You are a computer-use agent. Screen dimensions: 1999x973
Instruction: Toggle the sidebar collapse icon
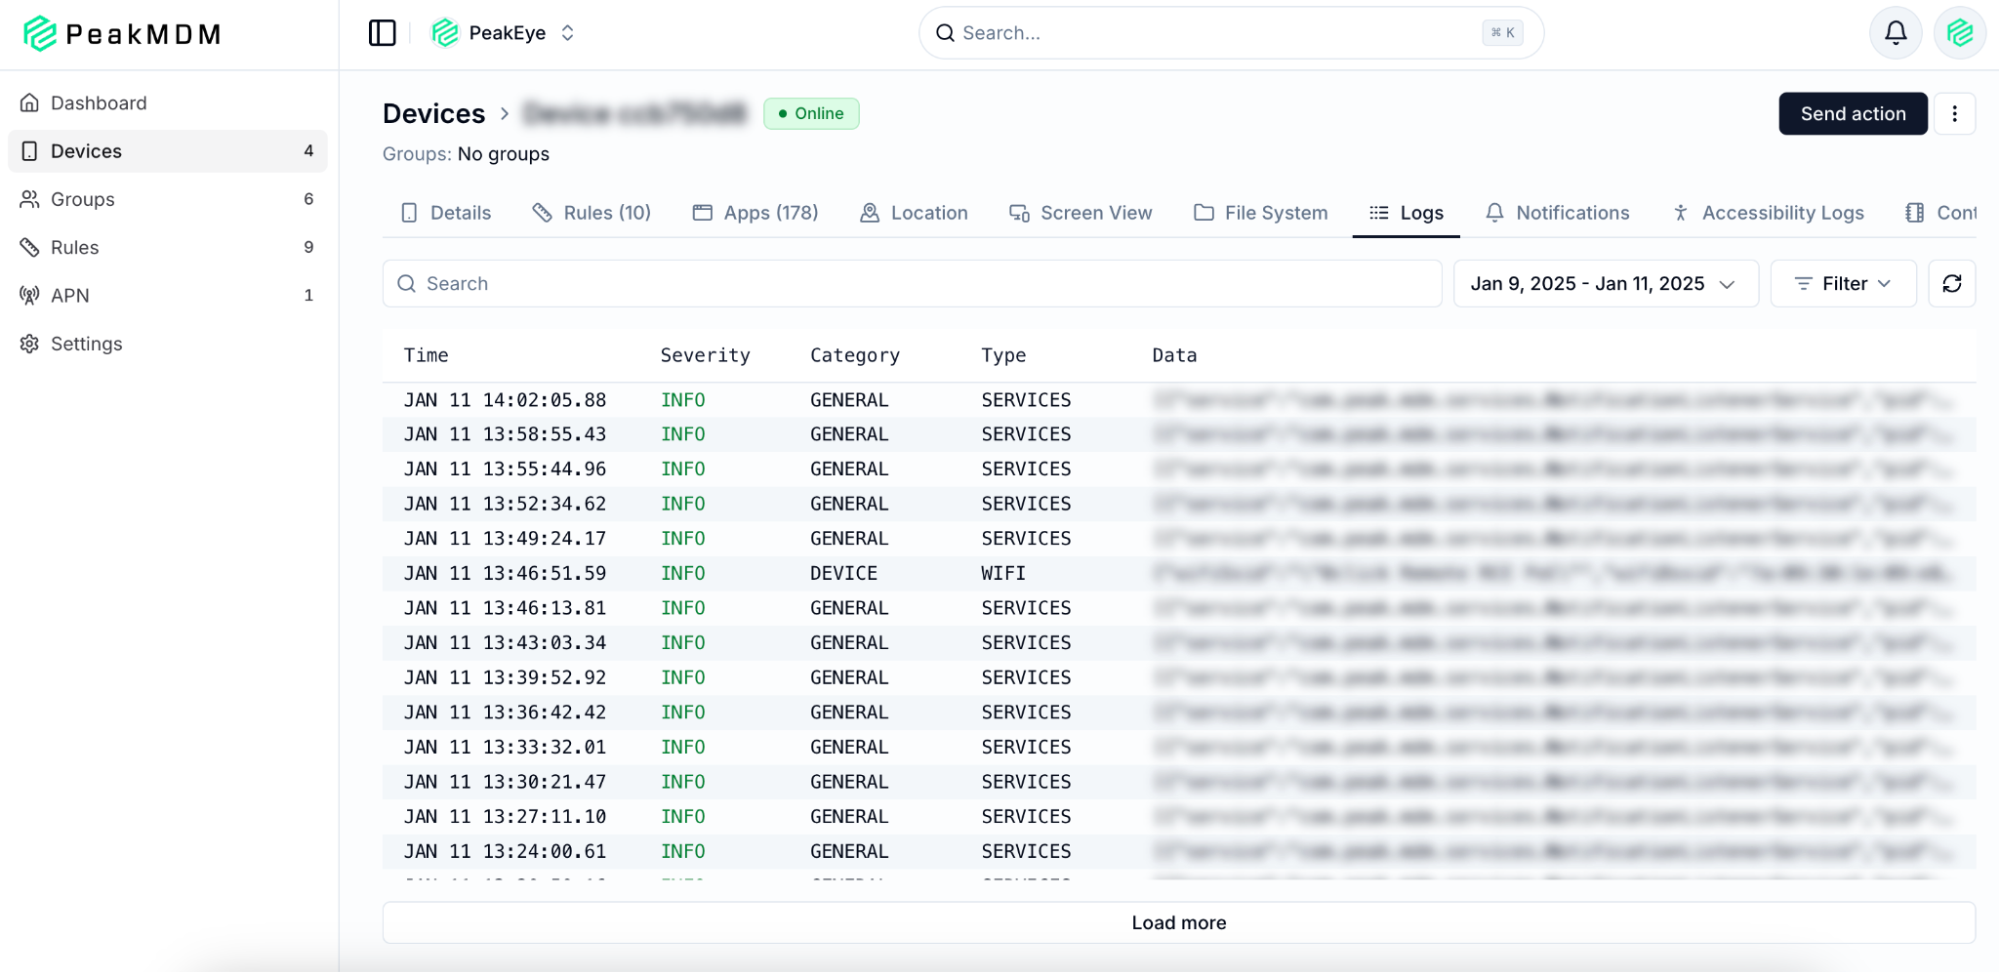[382, 33]
